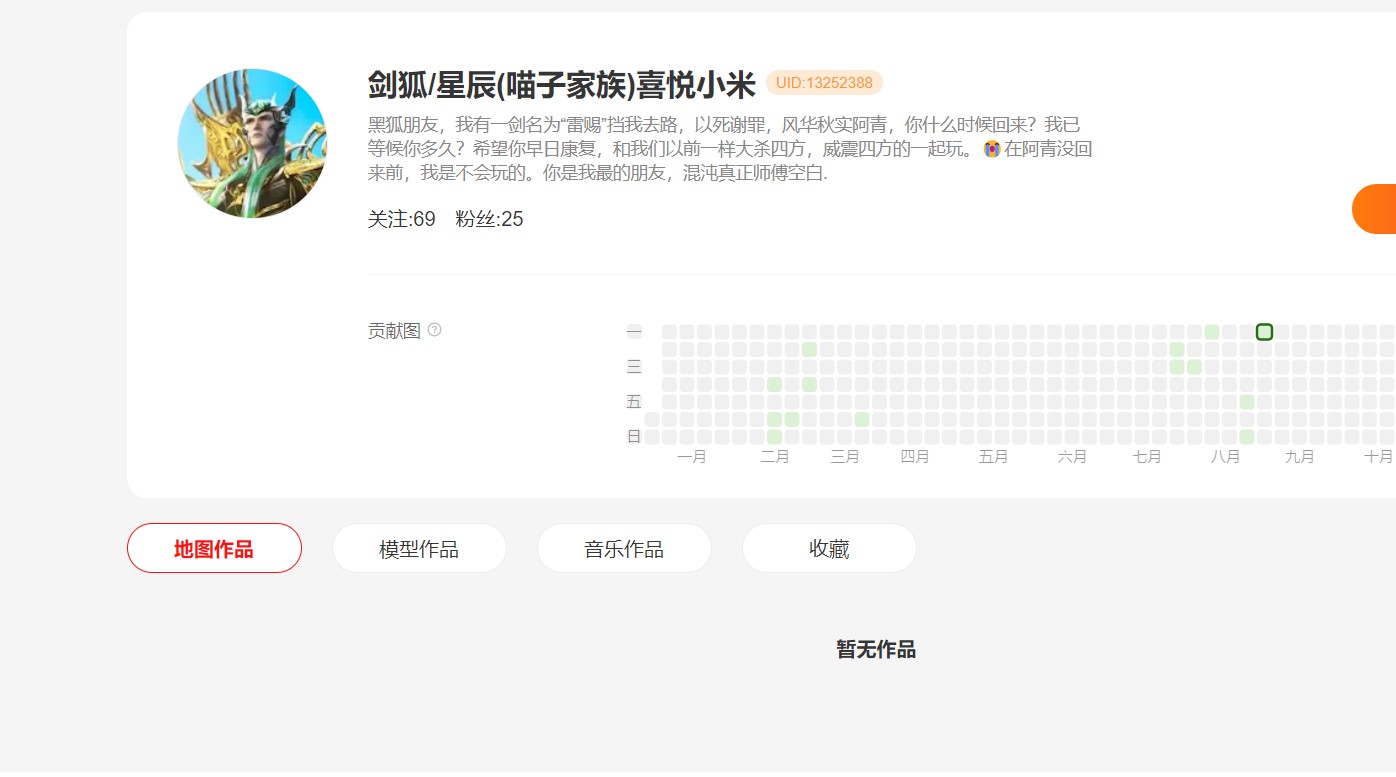1396x777 pixels.
Task: Click the 四月 month label
Action: click(914, 457)
